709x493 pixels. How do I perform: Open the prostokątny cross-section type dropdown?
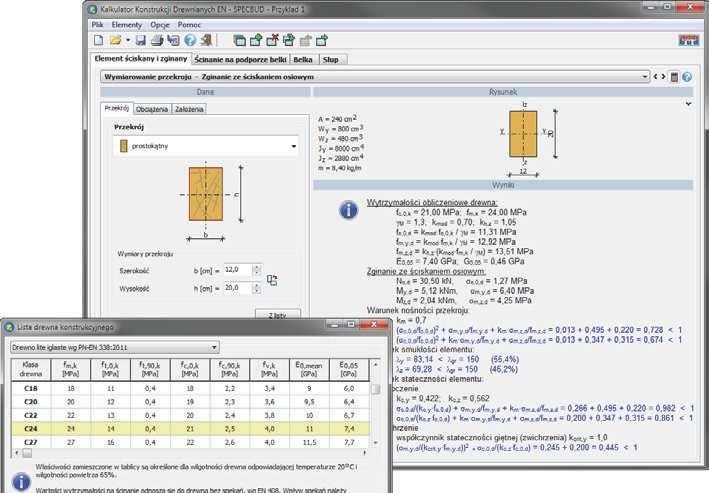206,146
